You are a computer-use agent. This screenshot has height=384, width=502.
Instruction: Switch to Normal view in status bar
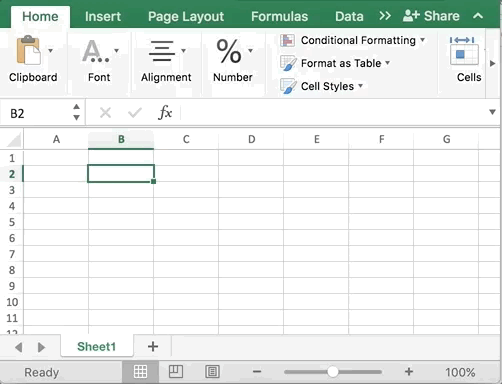[x=140, y=371]
